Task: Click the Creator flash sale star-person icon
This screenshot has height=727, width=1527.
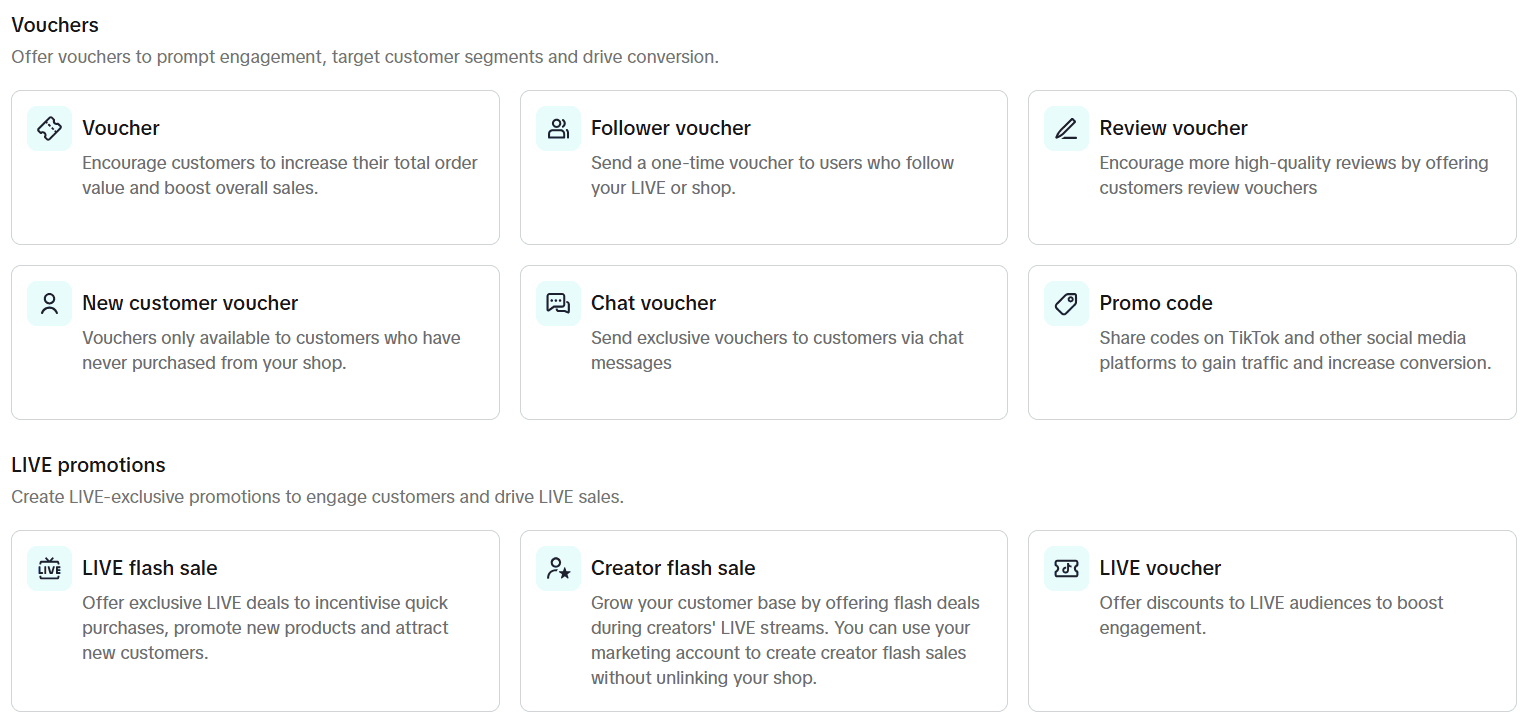Action: [558, 568]
